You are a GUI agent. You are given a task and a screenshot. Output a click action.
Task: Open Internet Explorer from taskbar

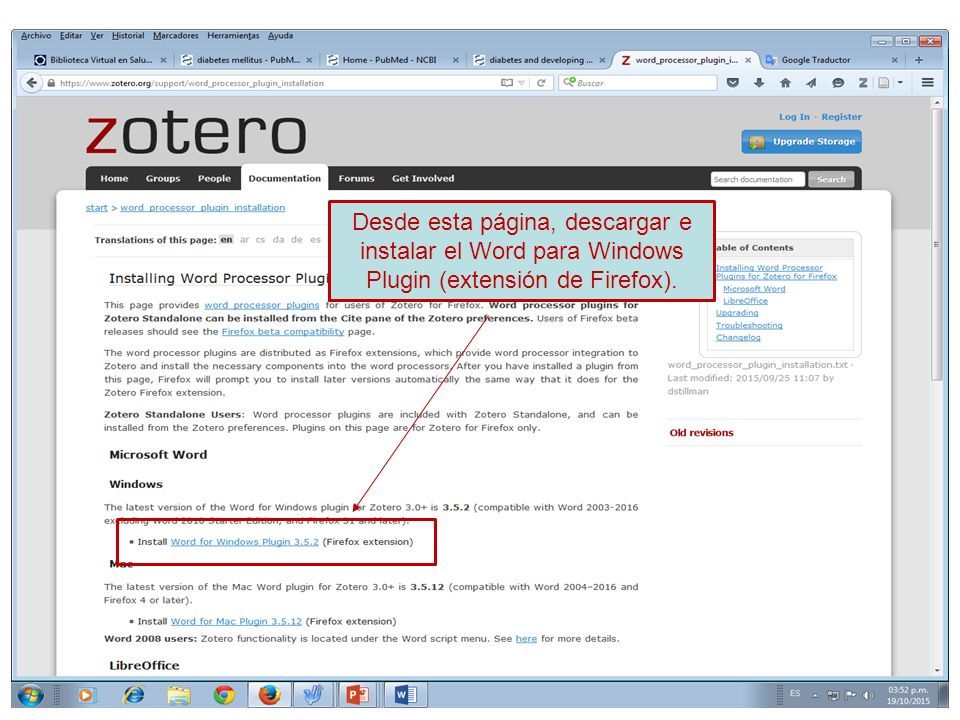(x=133, y=695)
